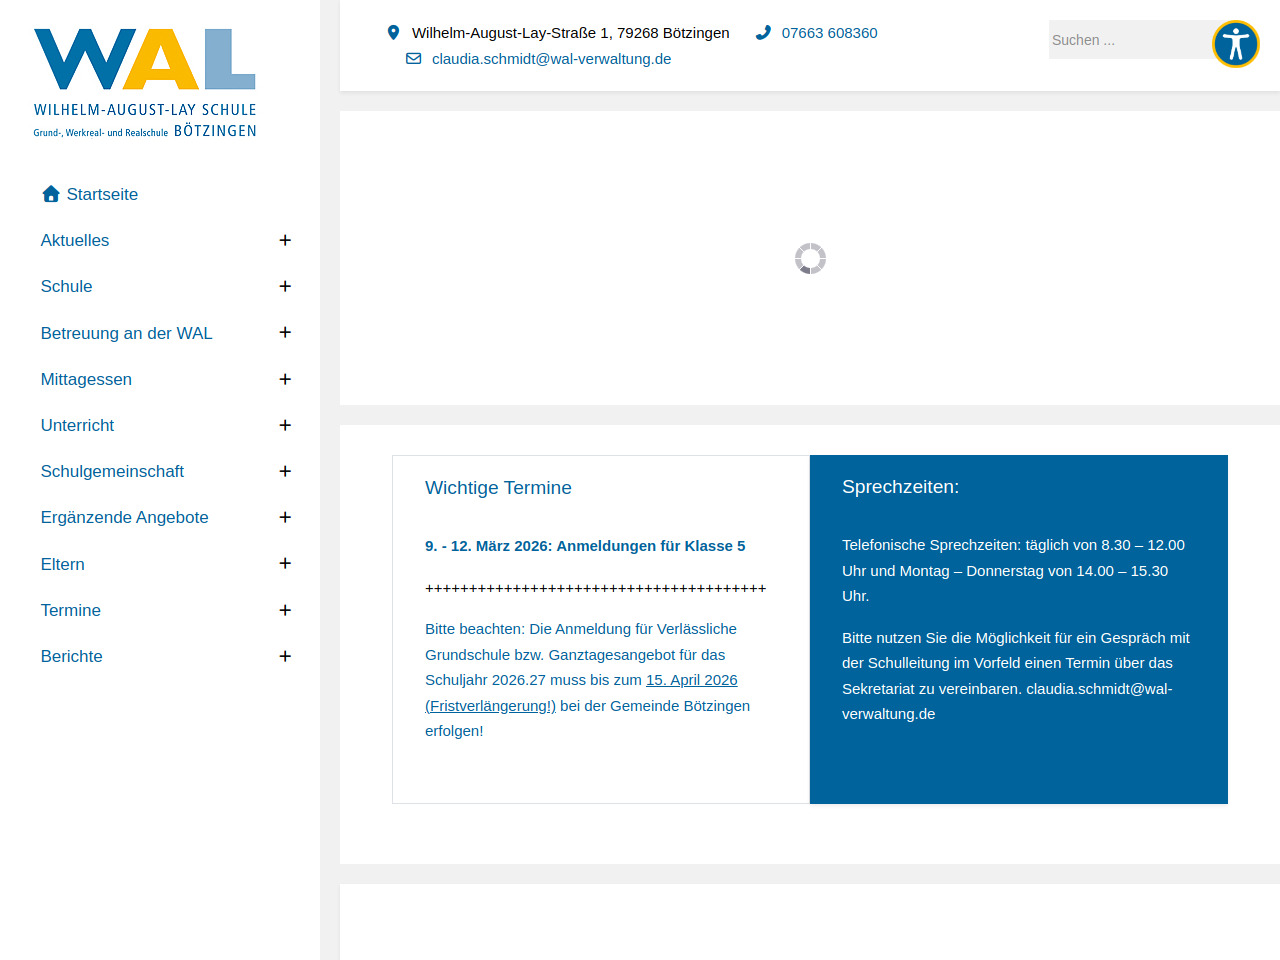Open the accessibility options button
This screenshot has width=1280, height=960.
[x=1235, y=44]
